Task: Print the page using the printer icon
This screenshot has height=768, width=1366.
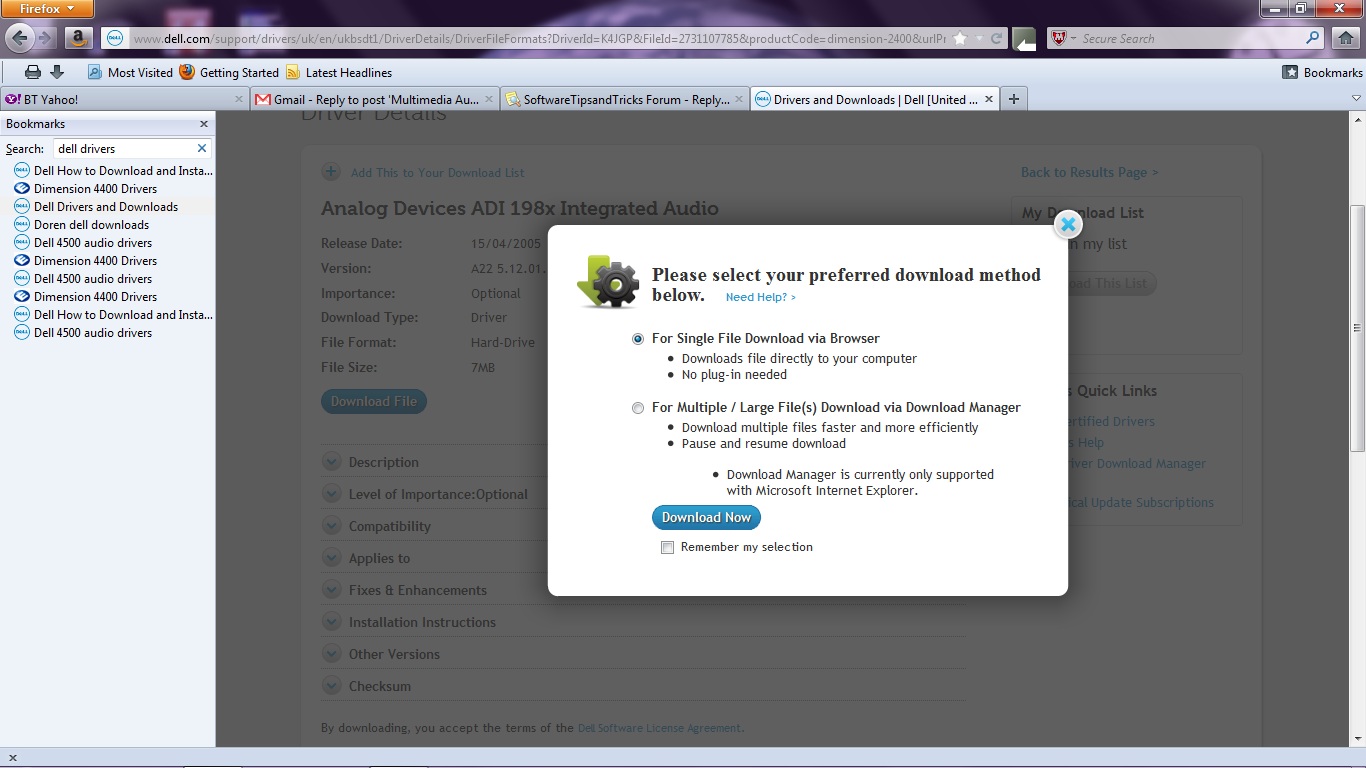Action: 33,72
